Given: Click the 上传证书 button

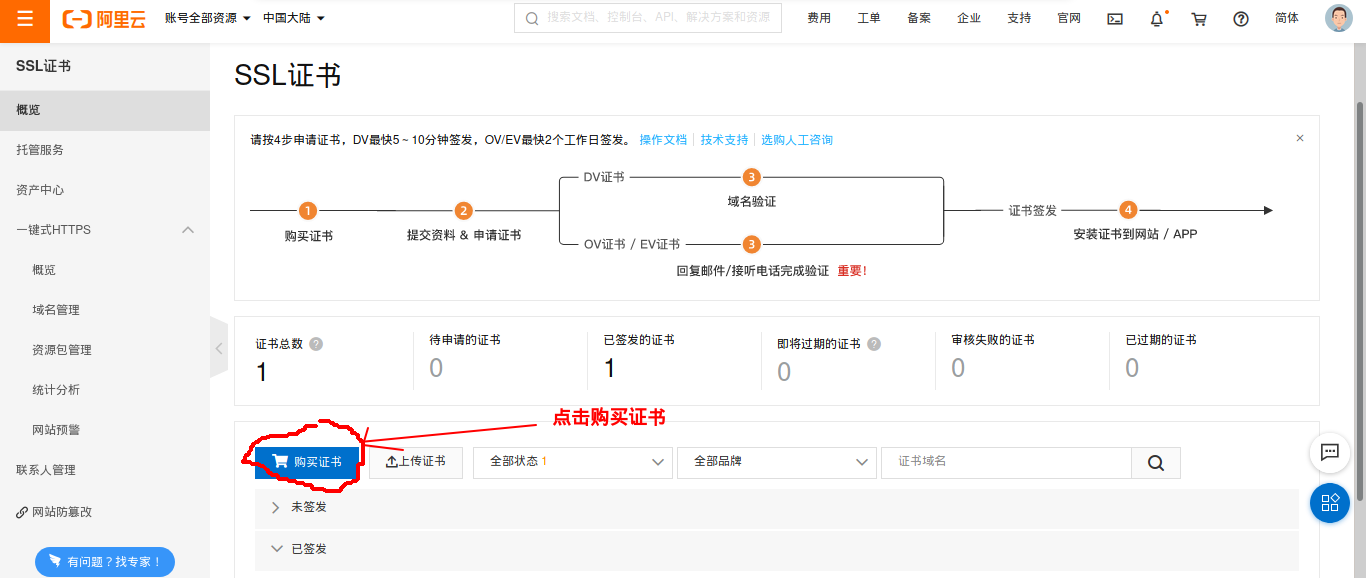Looking at the screenshot, I should pyautogui.click(x=416, y=462).
